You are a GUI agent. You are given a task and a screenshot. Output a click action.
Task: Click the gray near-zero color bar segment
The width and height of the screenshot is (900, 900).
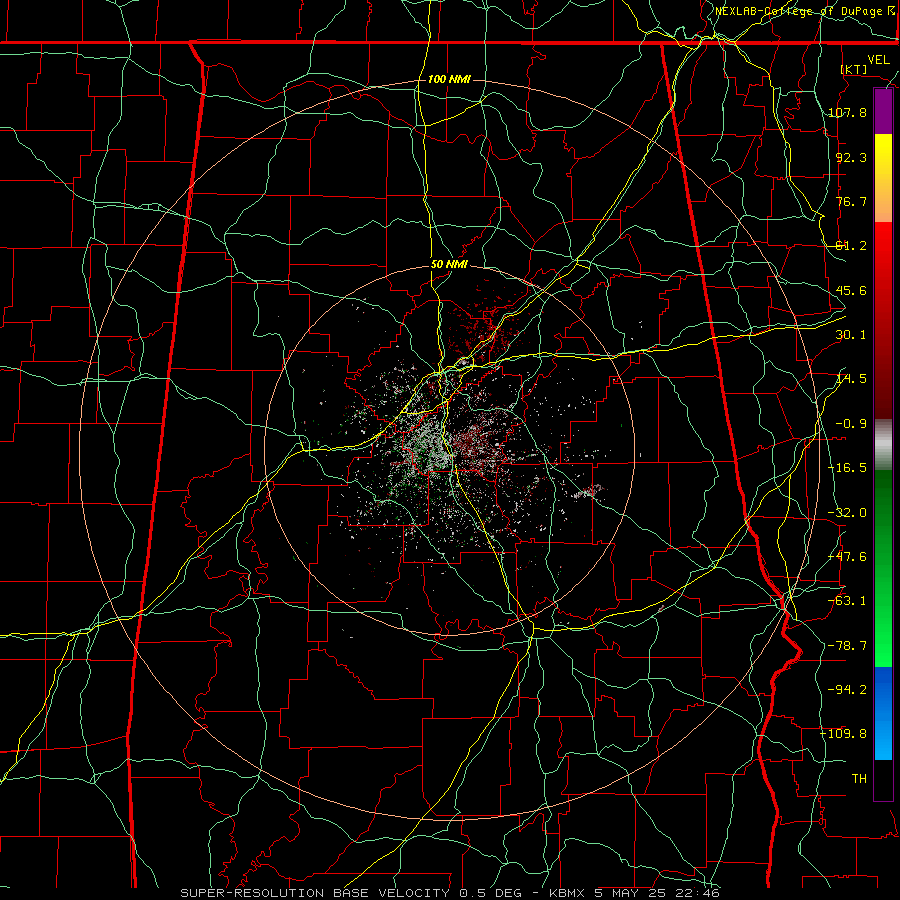(x=883, y=445)
